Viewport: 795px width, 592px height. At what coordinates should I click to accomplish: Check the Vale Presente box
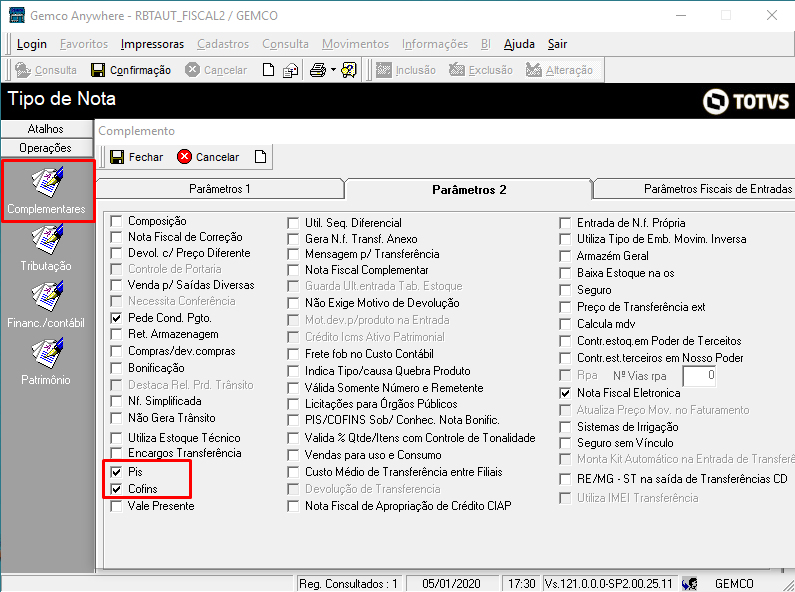click(117, 506)
